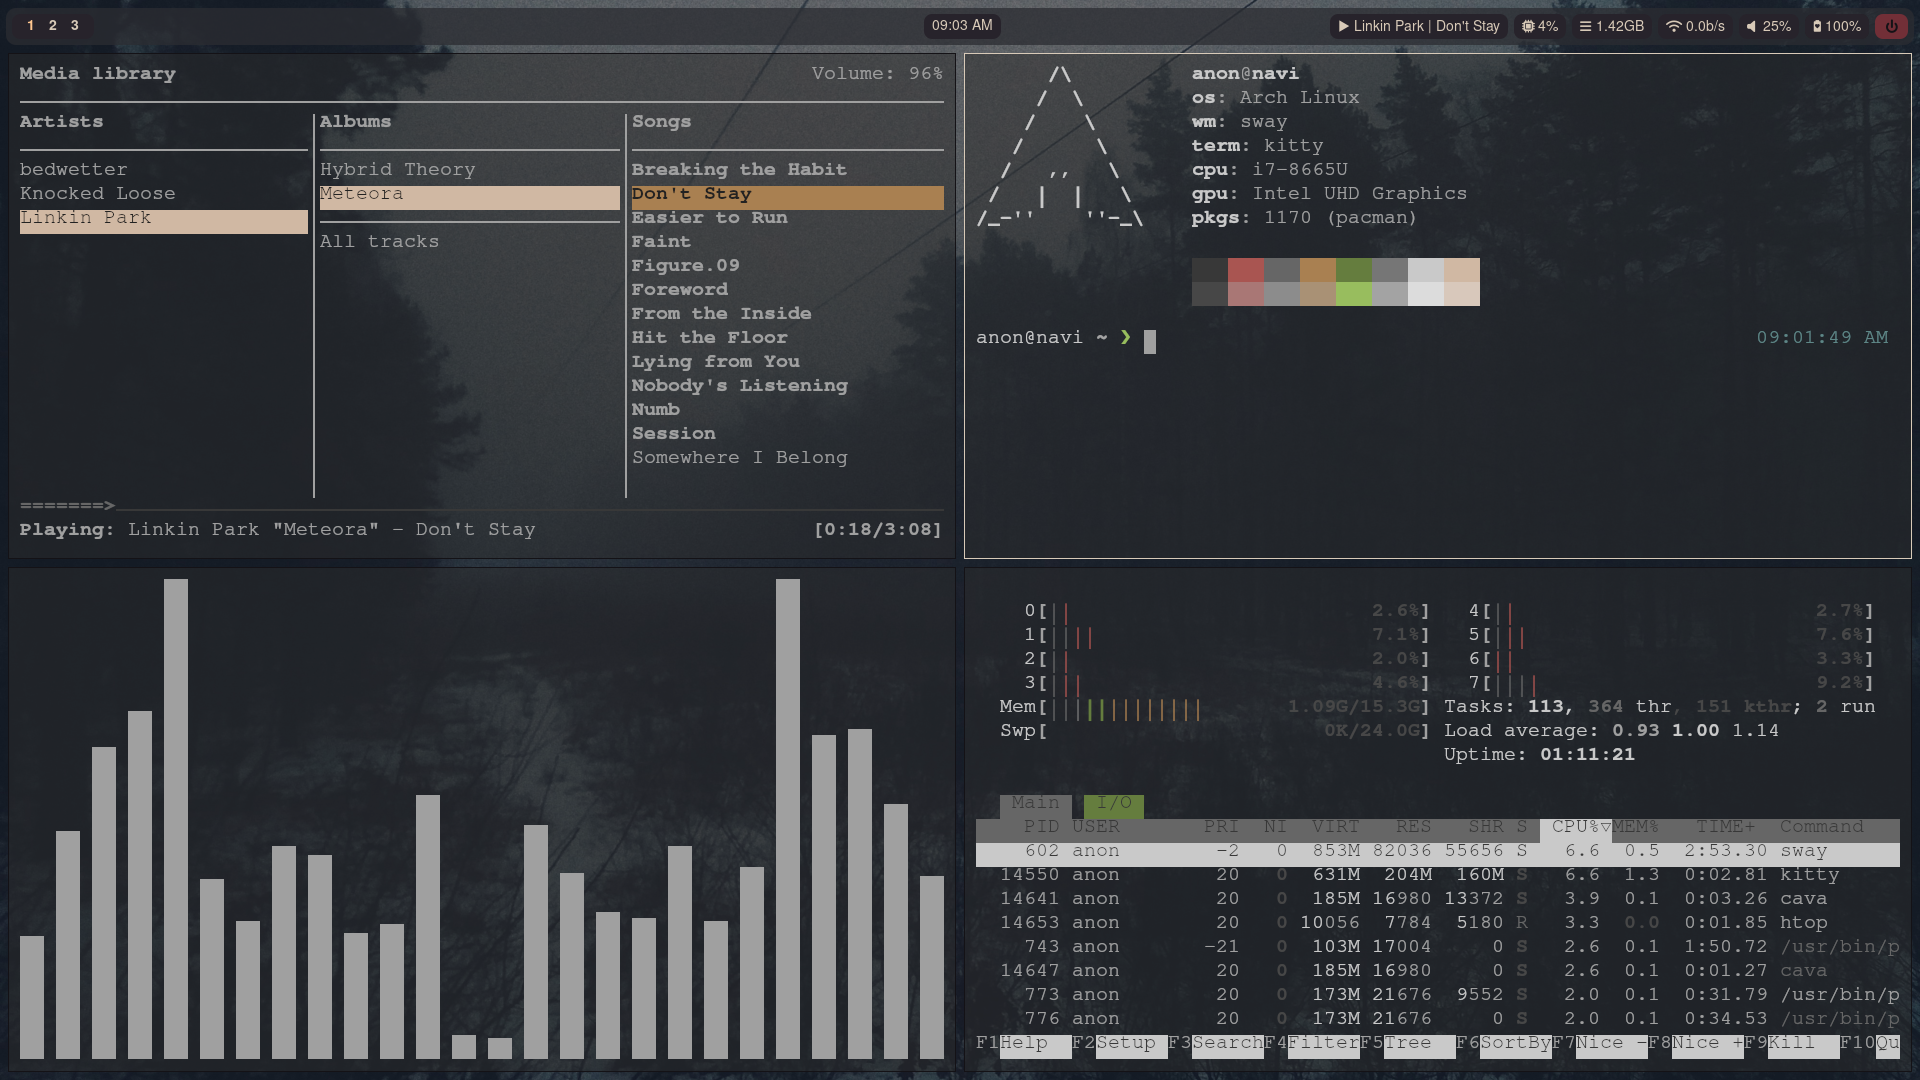Select artist Knocked Loose
Screen dimensions: 1920x1080
point(164,194)
